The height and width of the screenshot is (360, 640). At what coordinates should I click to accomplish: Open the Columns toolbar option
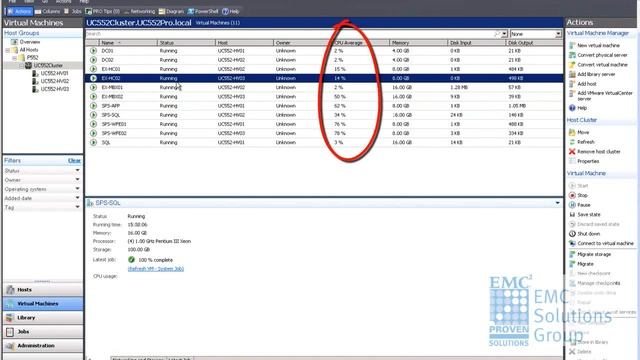coord(47,11)
